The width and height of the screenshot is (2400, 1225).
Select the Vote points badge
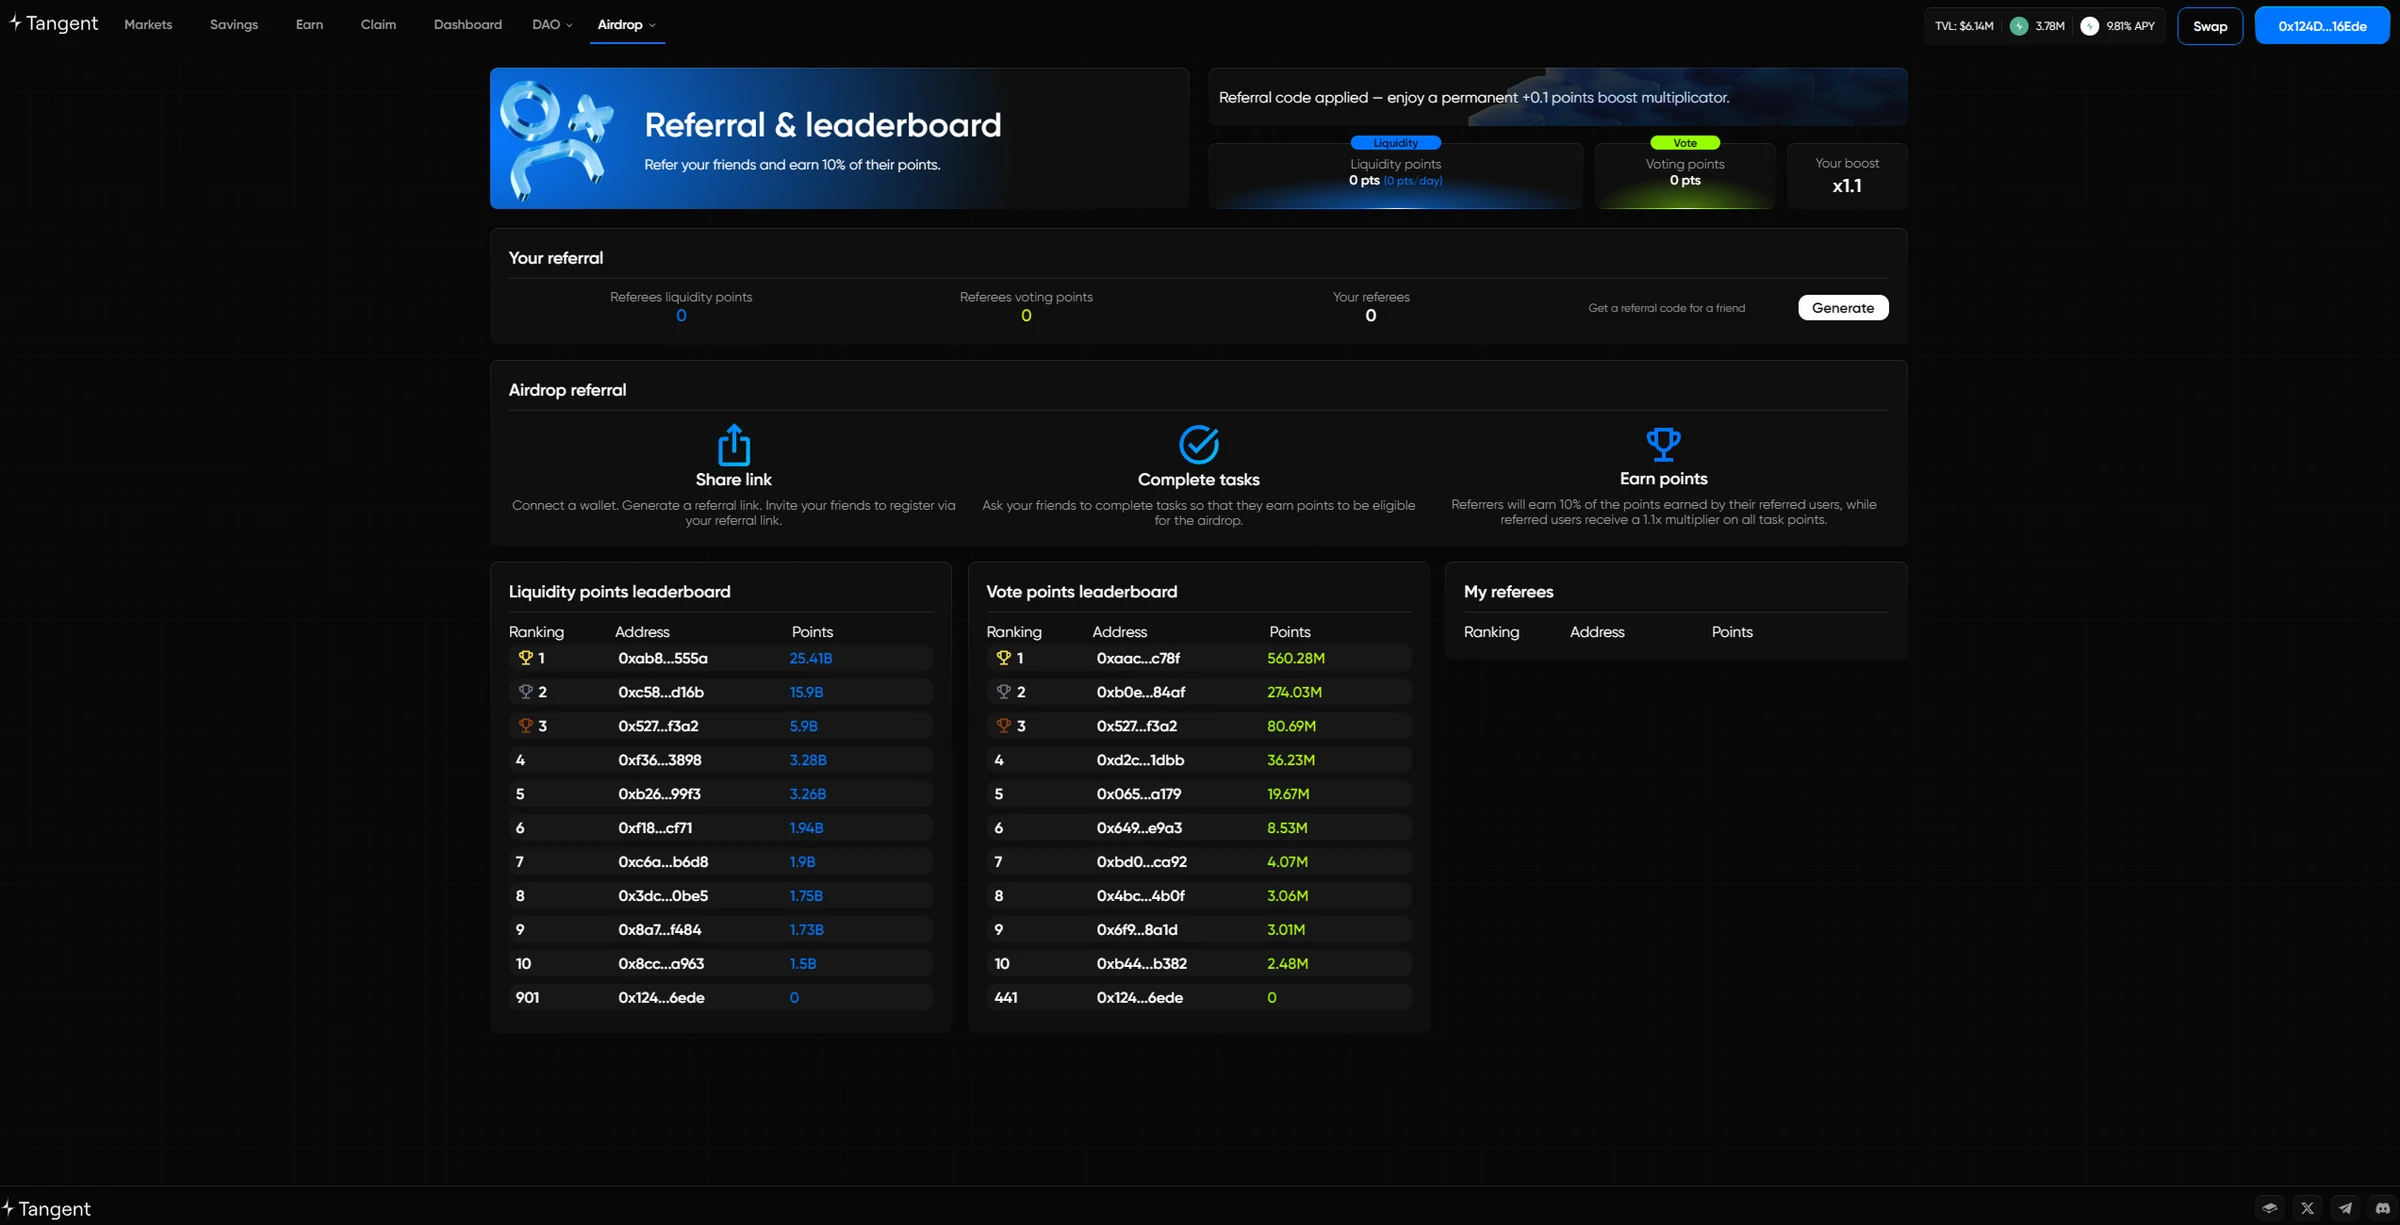1685,143
